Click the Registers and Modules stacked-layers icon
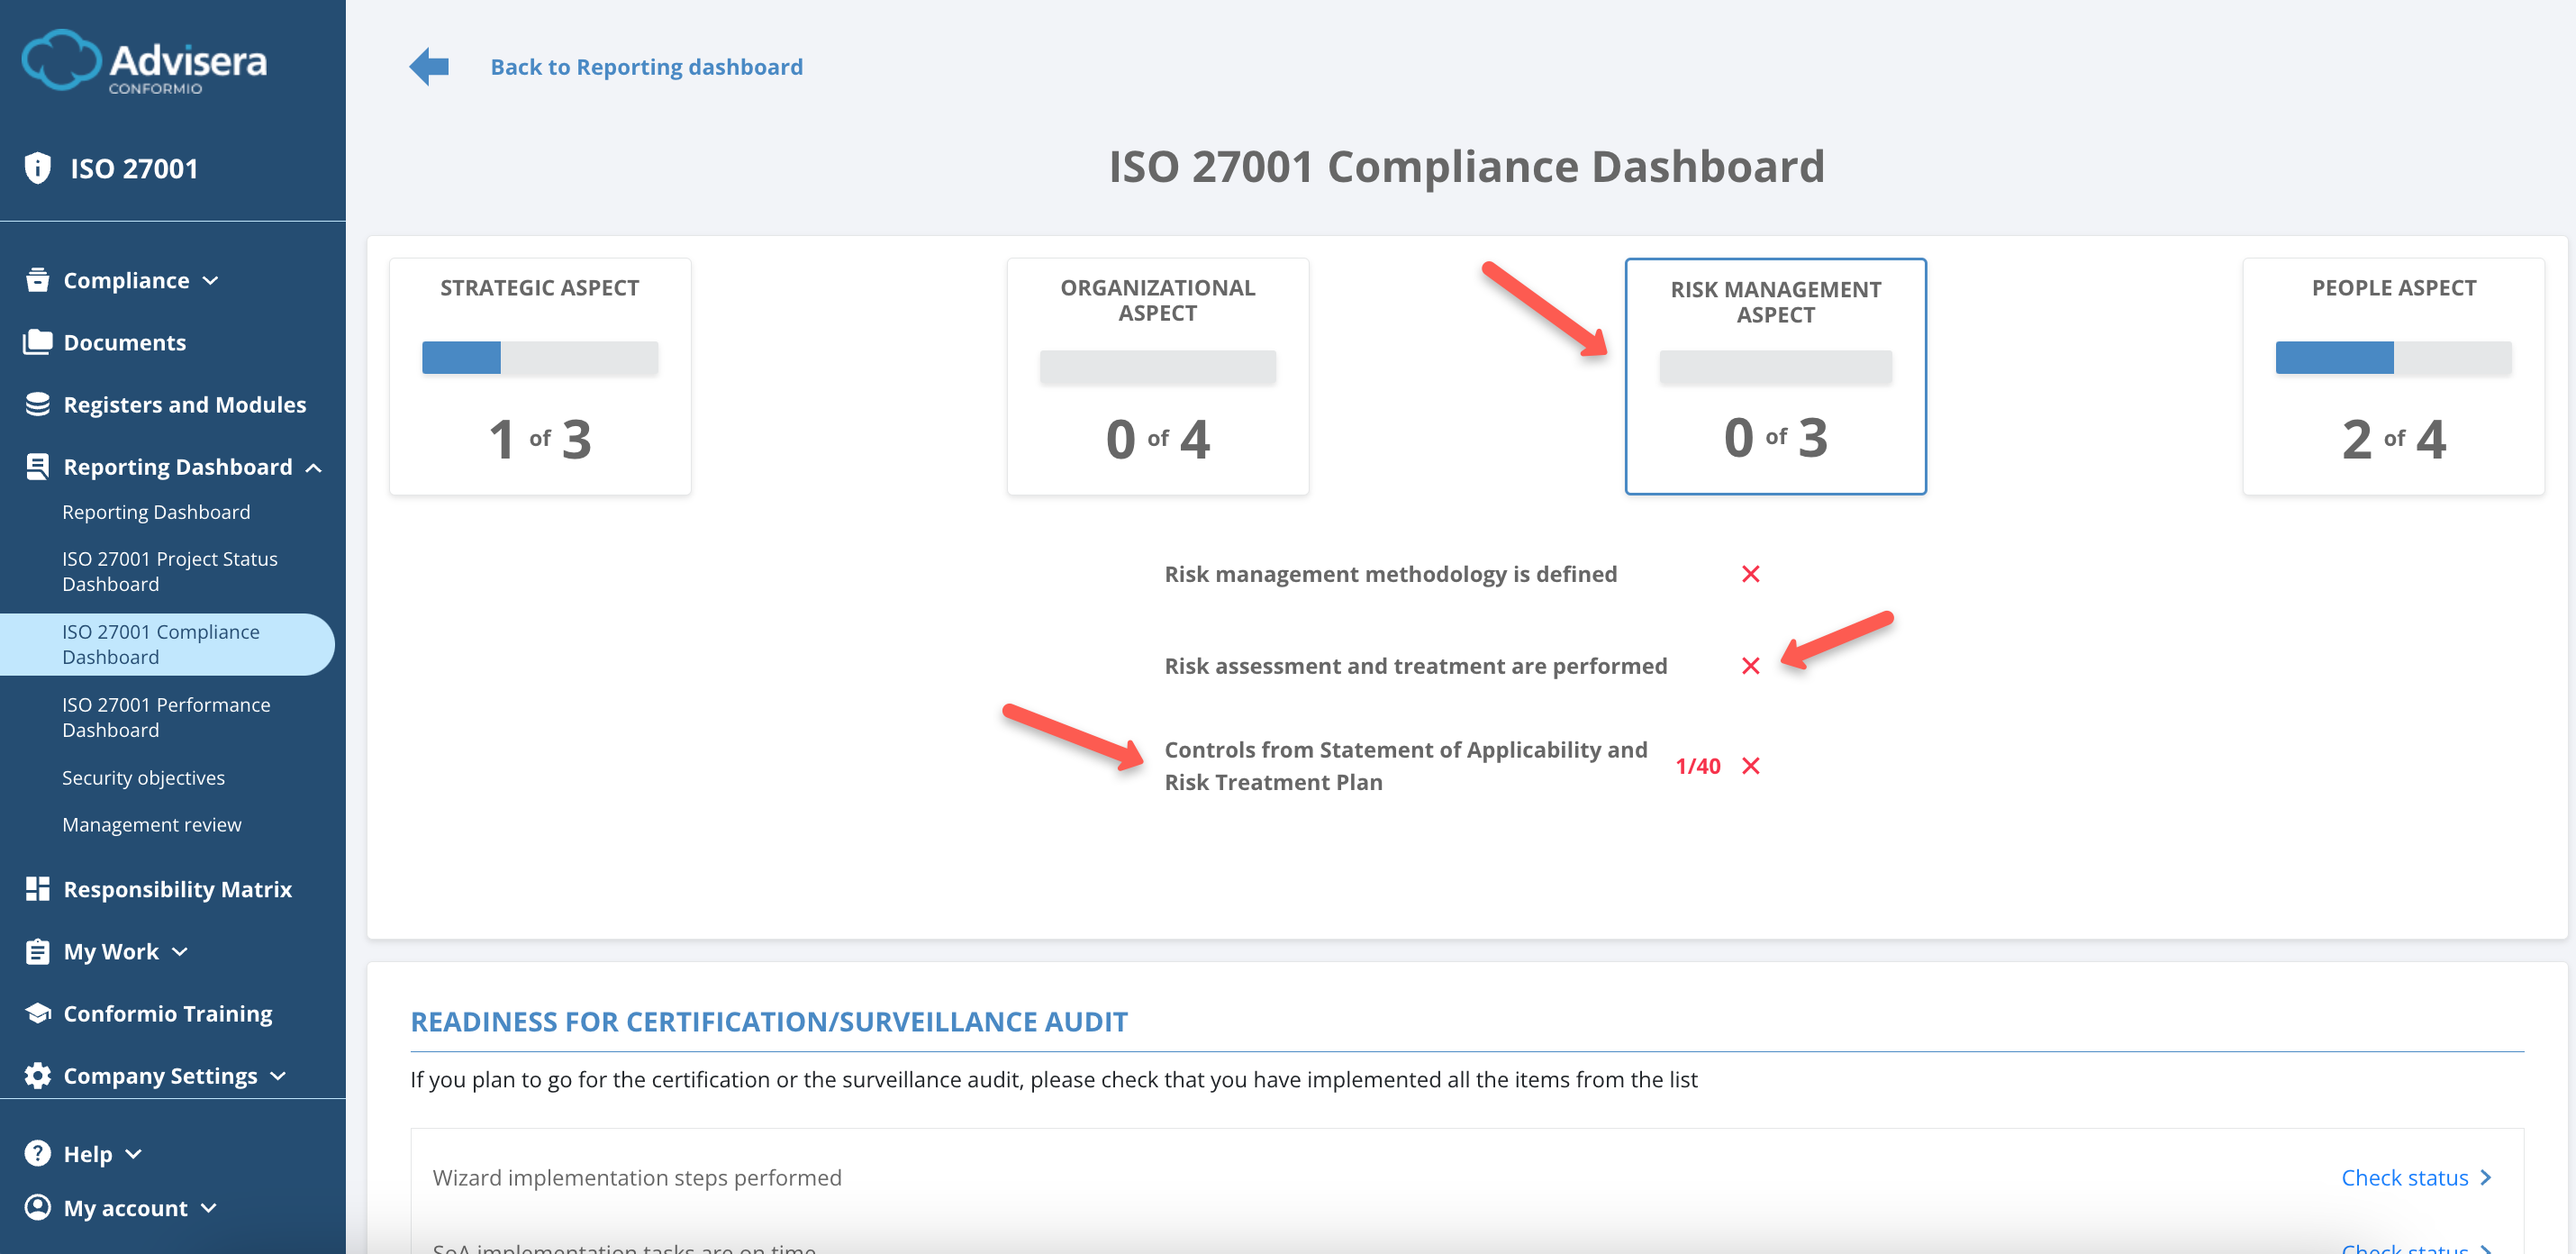The width and height of the screenshot is (2576, 1254). [37, 403]
